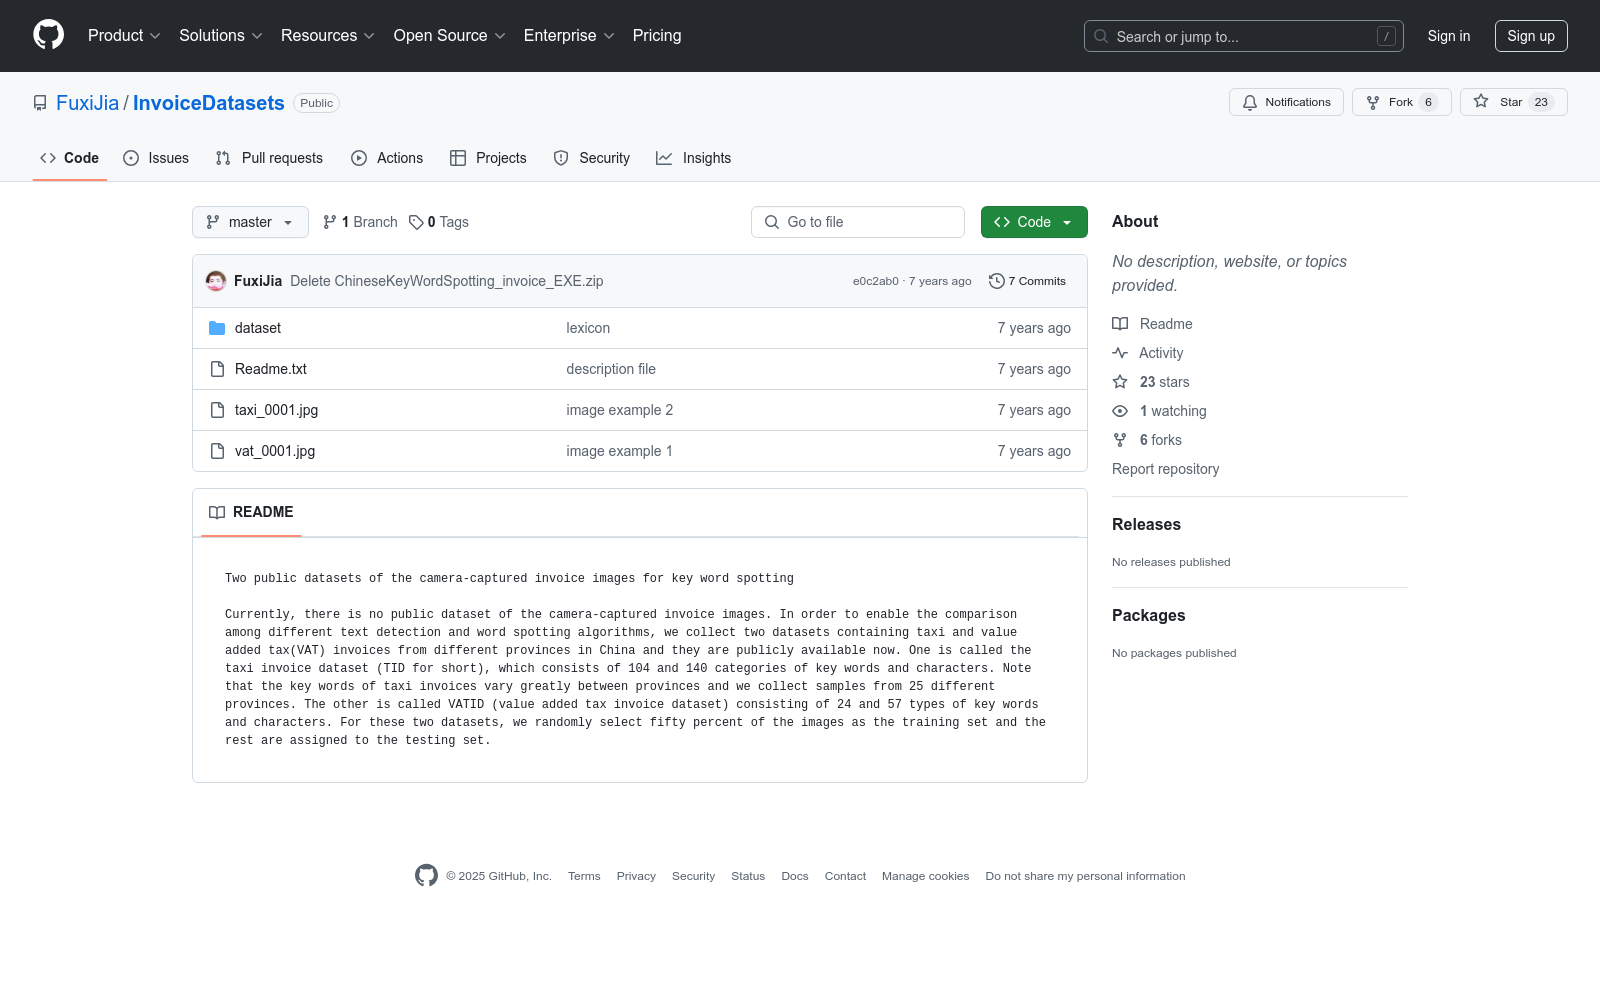Open the Releases heading link

click(x=1146, y=524)
